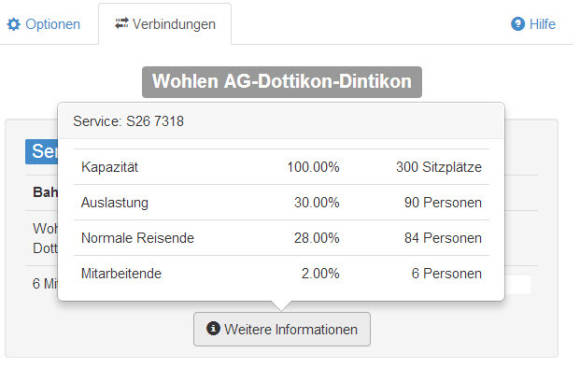Click the 30.00% Auslastung value
Screen dimensions: 580x367
[x=317, y=203]
